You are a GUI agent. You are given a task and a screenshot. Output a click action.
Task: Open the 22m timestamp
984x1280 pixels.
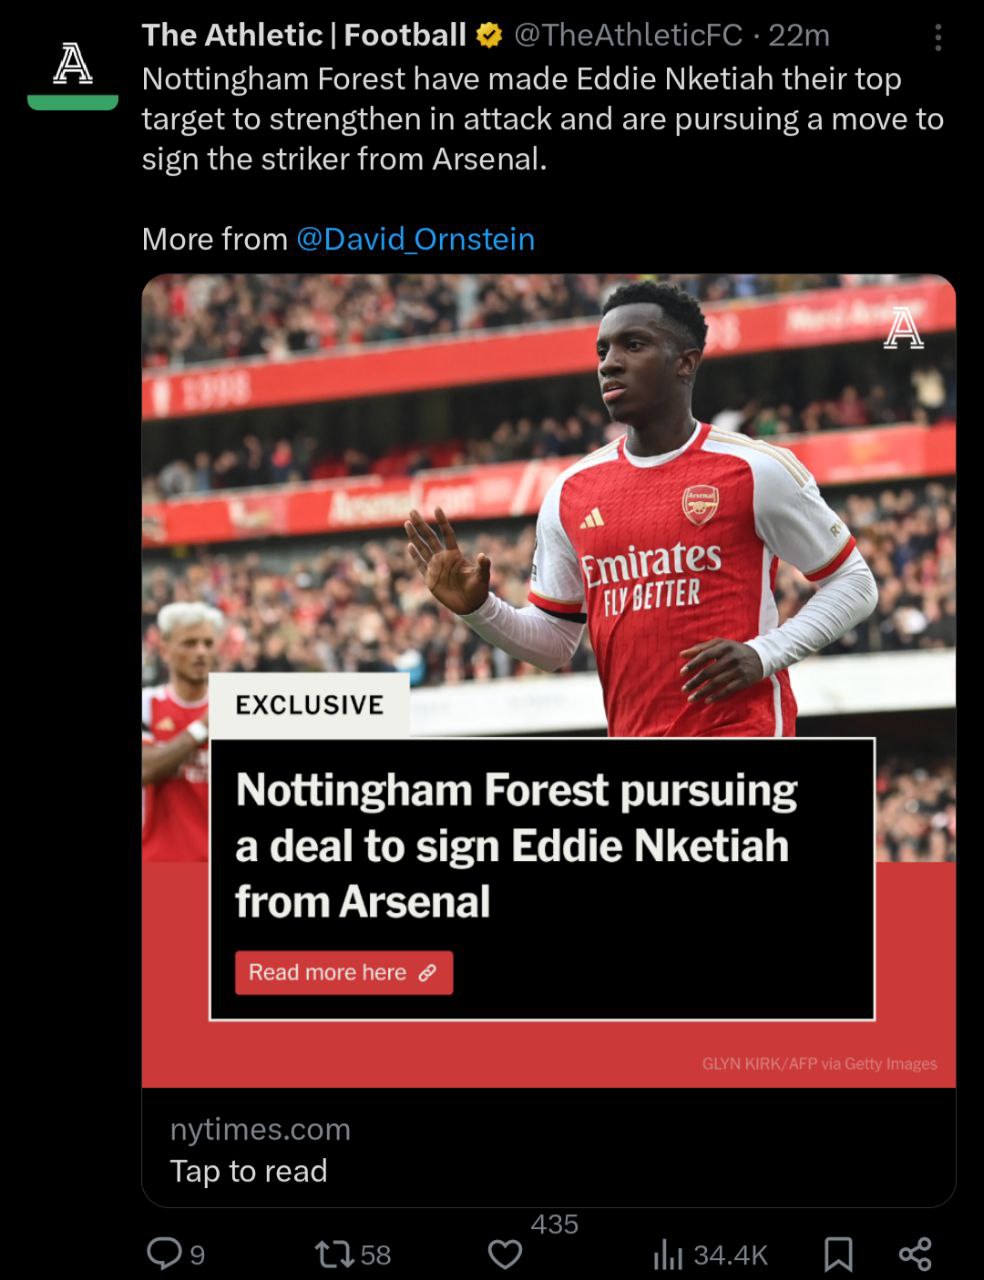(x=799, y=36)
